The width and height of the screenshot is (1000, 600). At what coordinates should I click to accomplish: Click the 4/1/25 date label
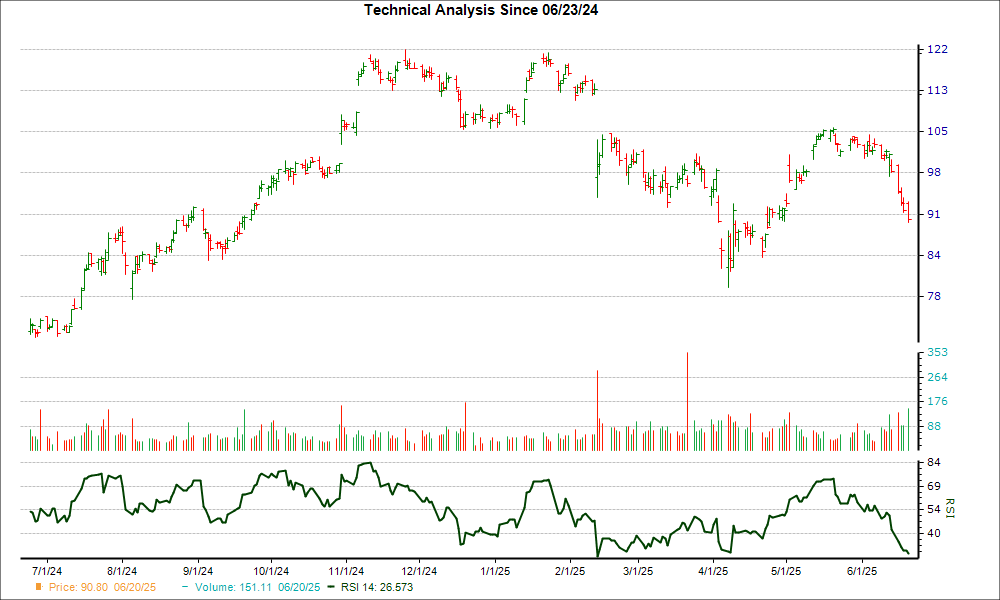(x=713, y=571)
